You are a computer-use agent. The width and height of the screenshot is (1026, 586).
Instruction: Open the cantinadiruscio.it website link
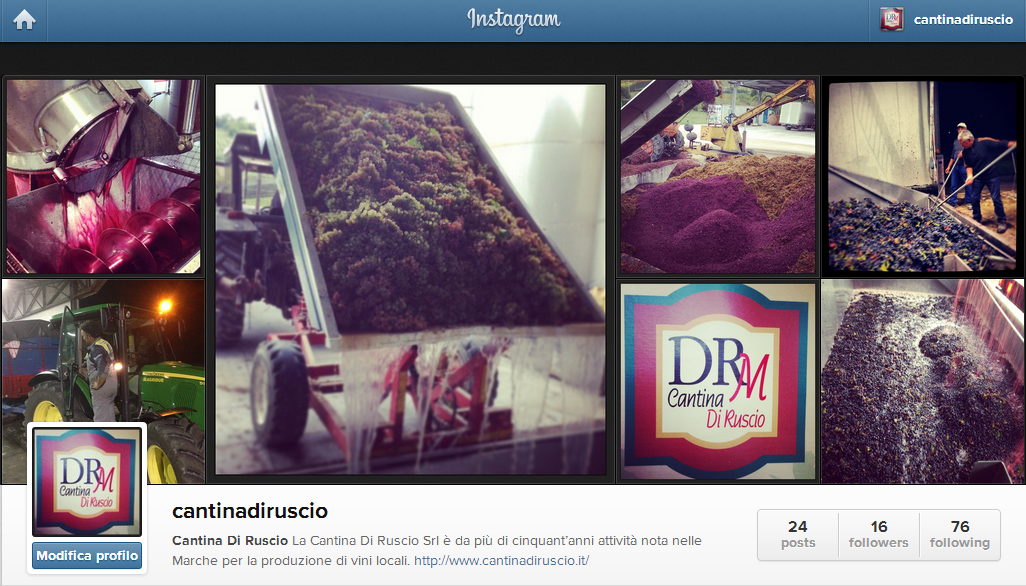coord(502,560)
